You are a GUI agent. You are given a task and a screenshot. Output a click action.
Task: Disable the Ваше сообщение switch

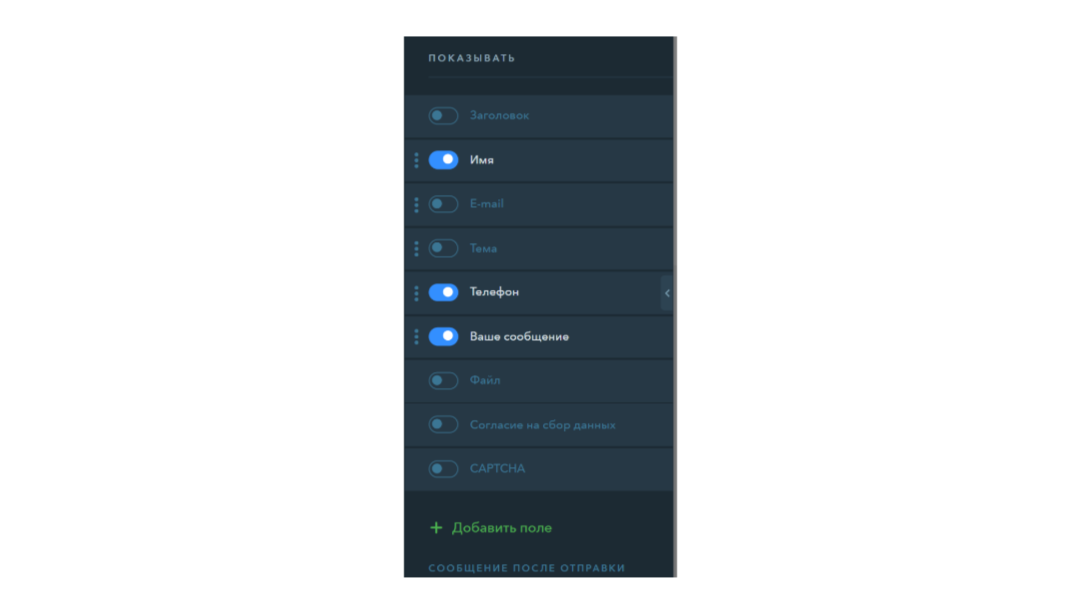point(443,336)
